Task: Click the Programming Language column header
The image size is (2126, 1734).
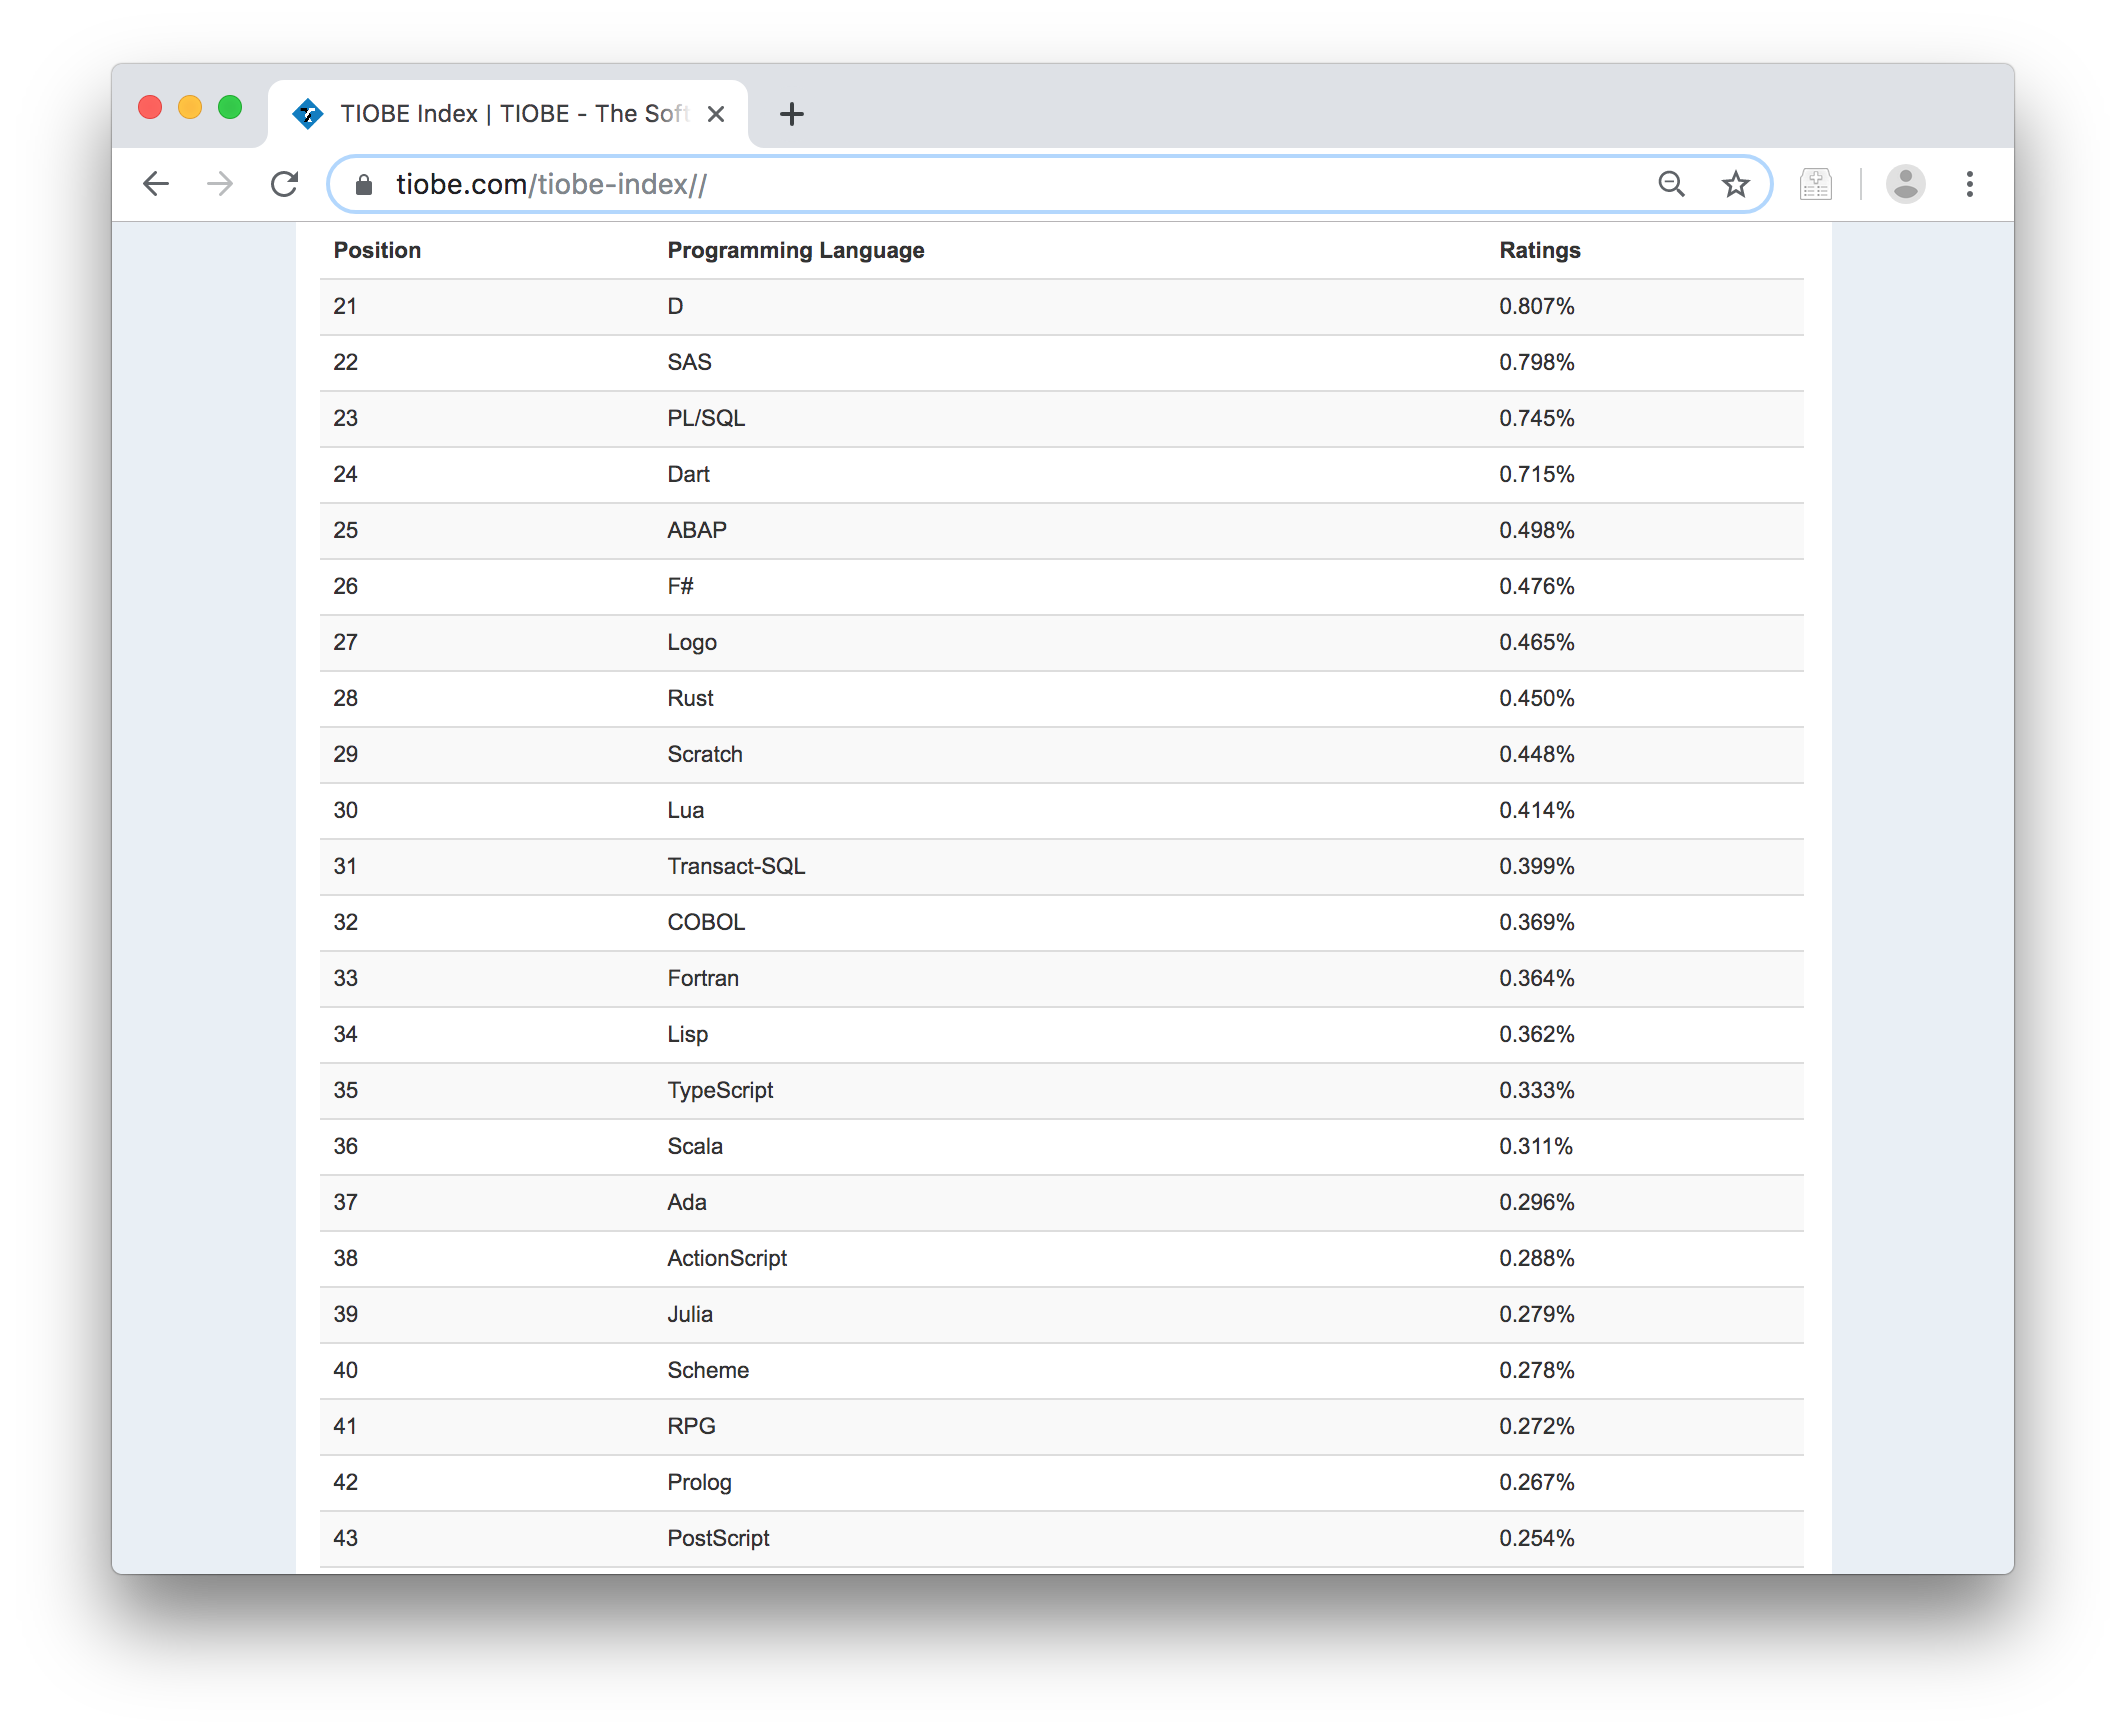Action: (796, 250)
